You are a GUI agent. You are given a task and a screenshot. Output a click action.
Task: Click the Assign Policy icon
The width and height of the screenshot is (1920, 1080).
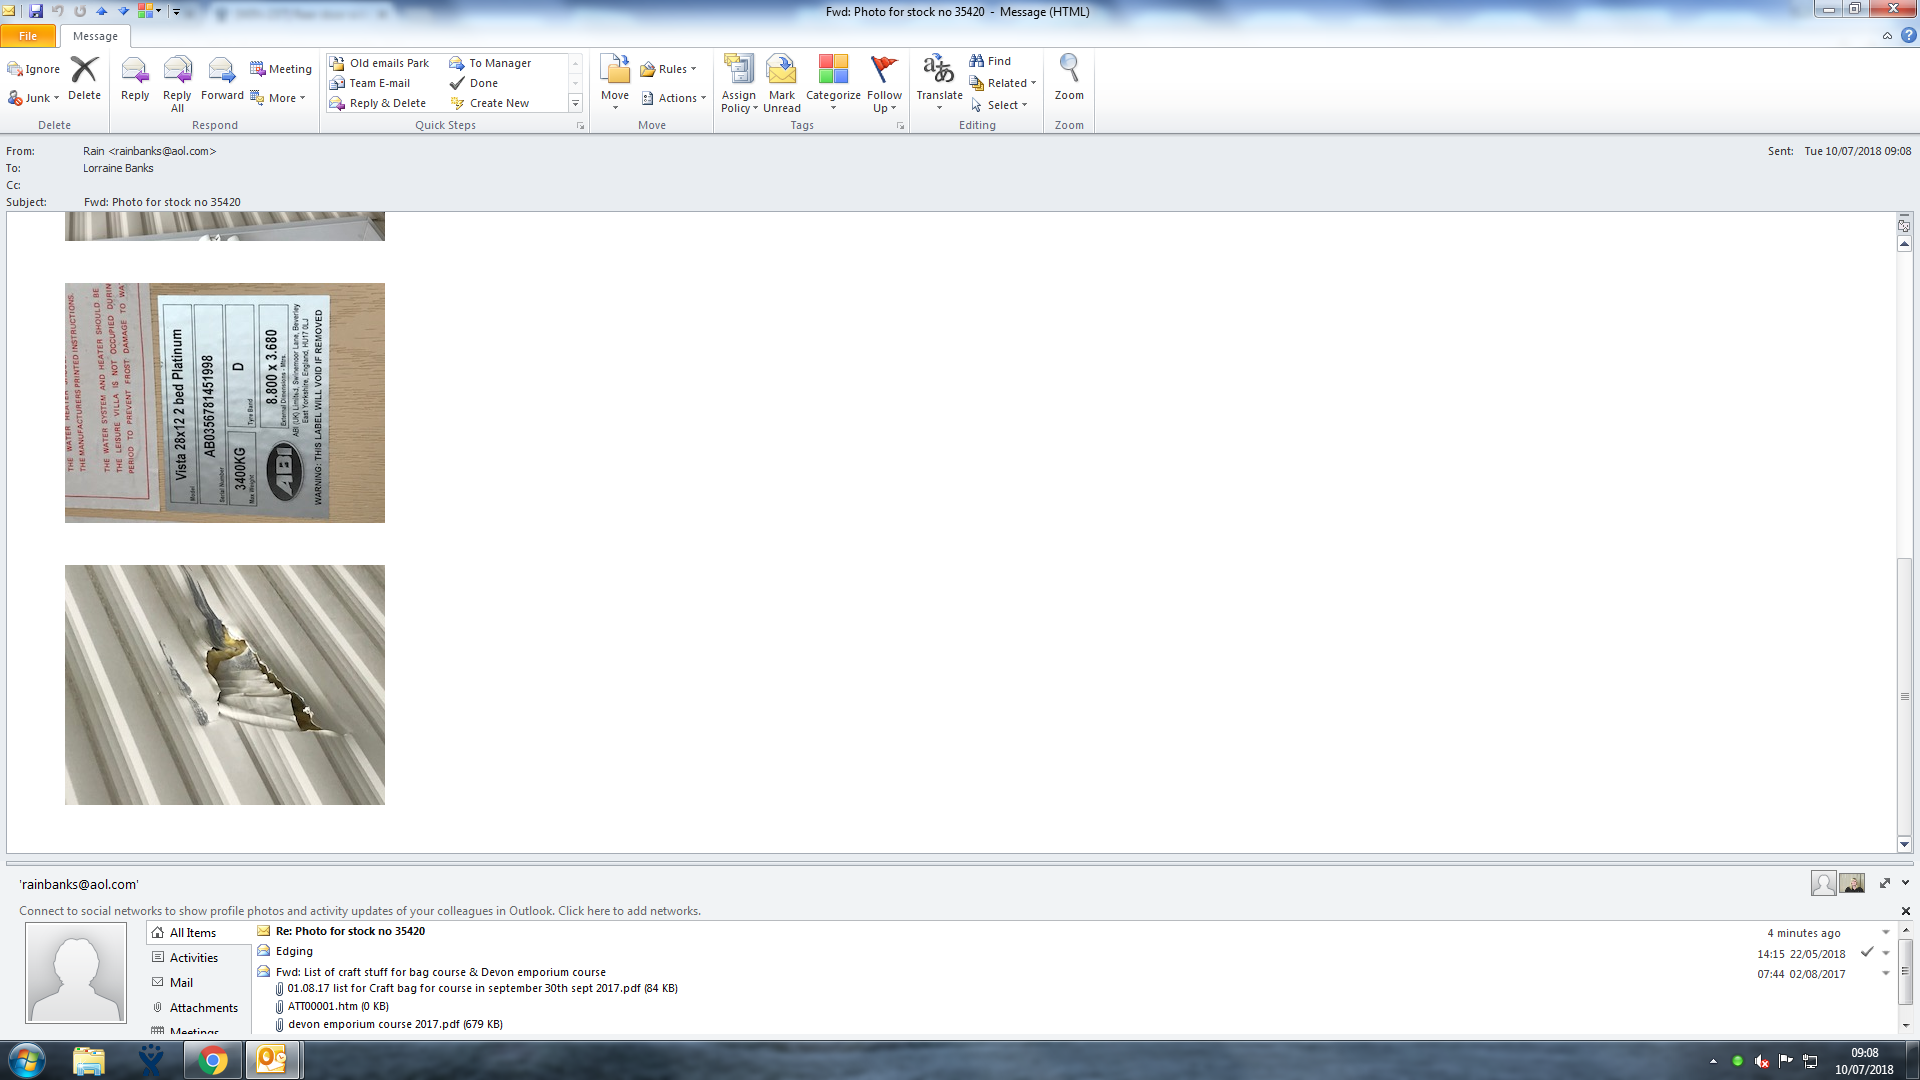pyautogui.click(x=739, y=70)
